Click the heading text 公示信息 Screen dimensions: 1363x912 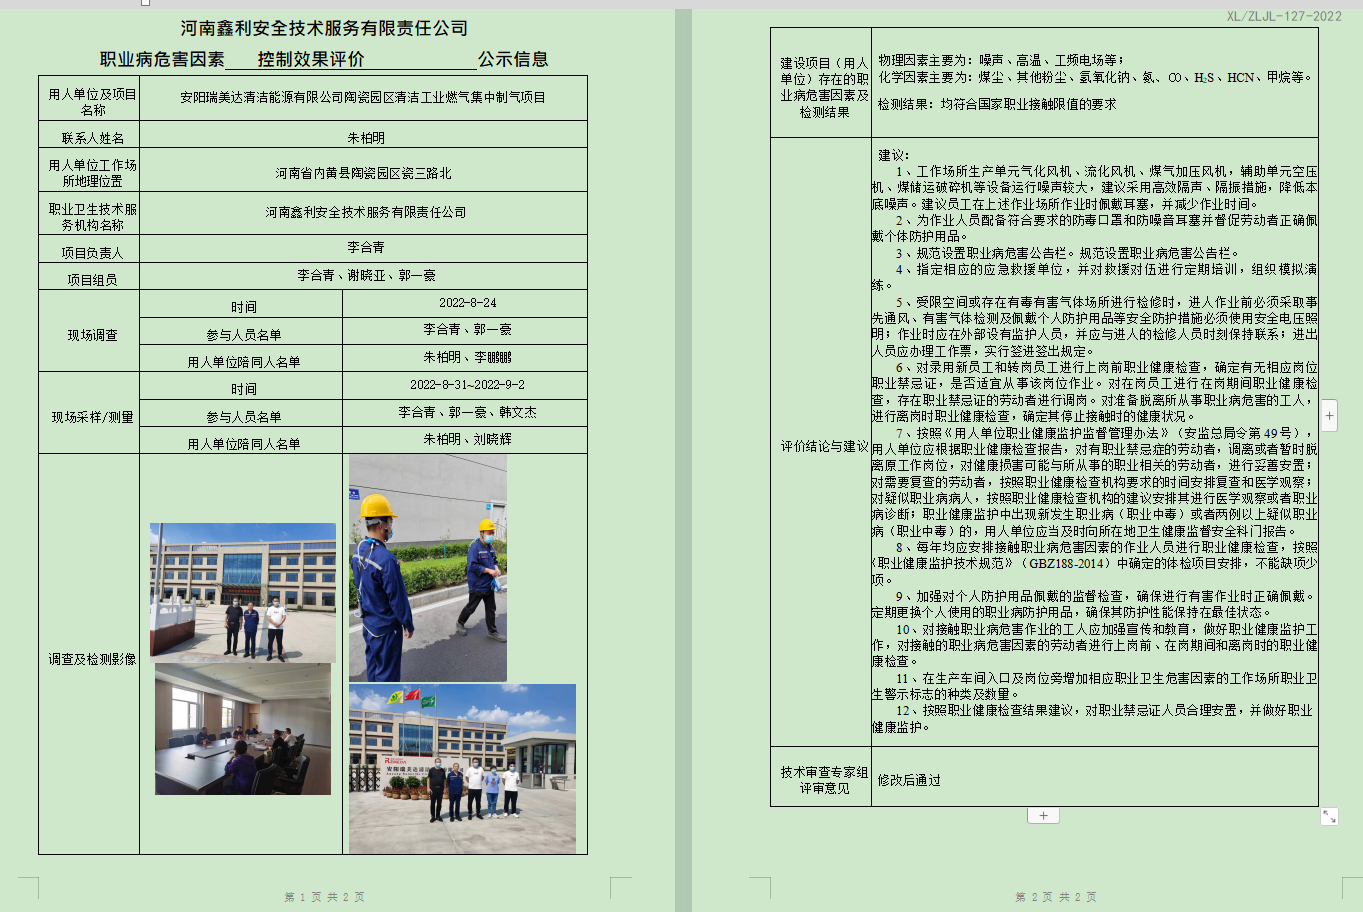[x=513, y=59]
